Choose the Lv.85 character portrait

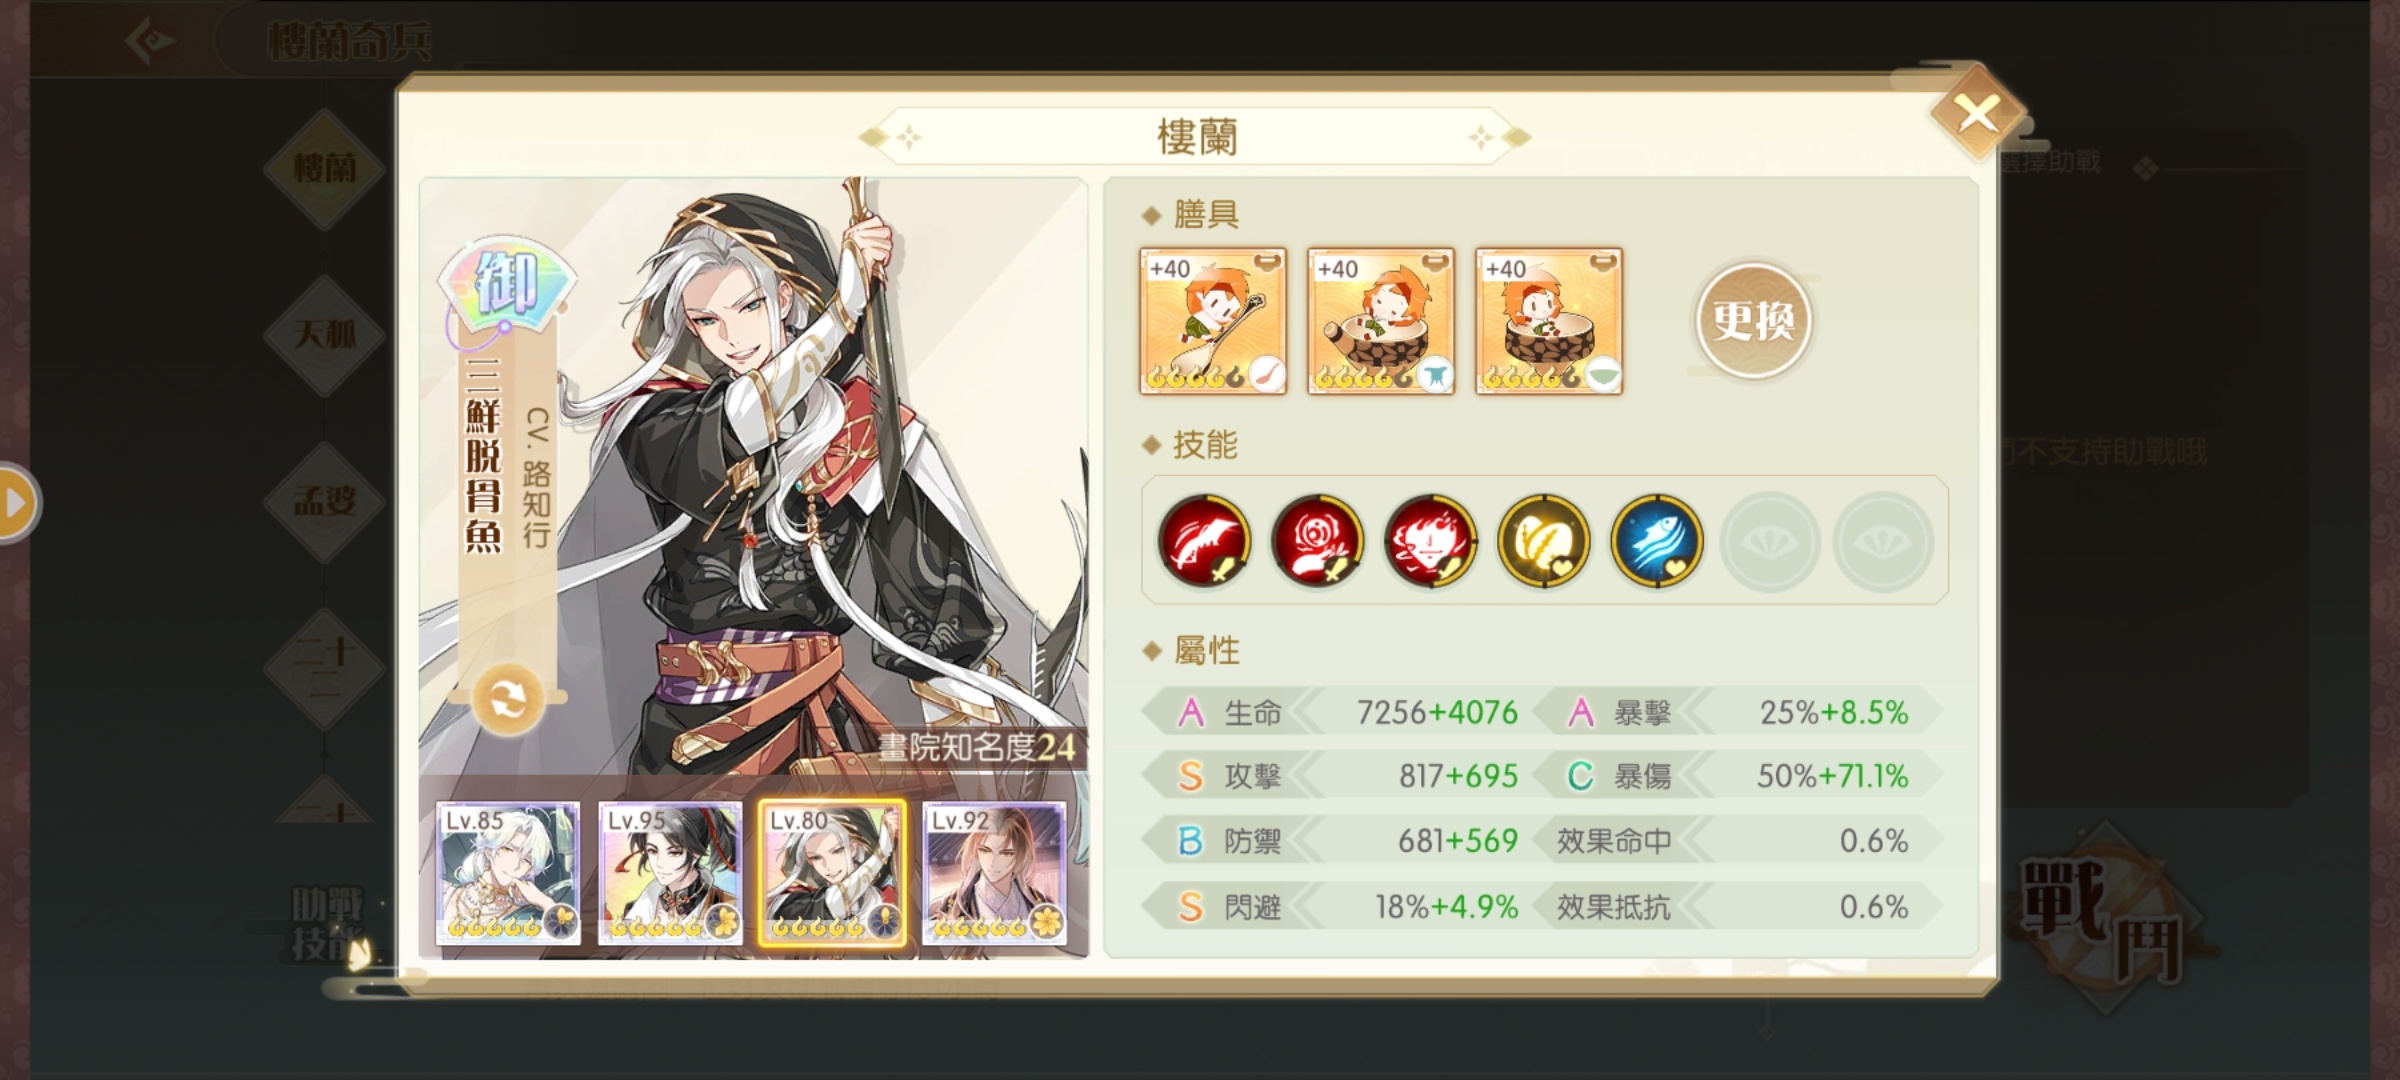pos(508,874)
